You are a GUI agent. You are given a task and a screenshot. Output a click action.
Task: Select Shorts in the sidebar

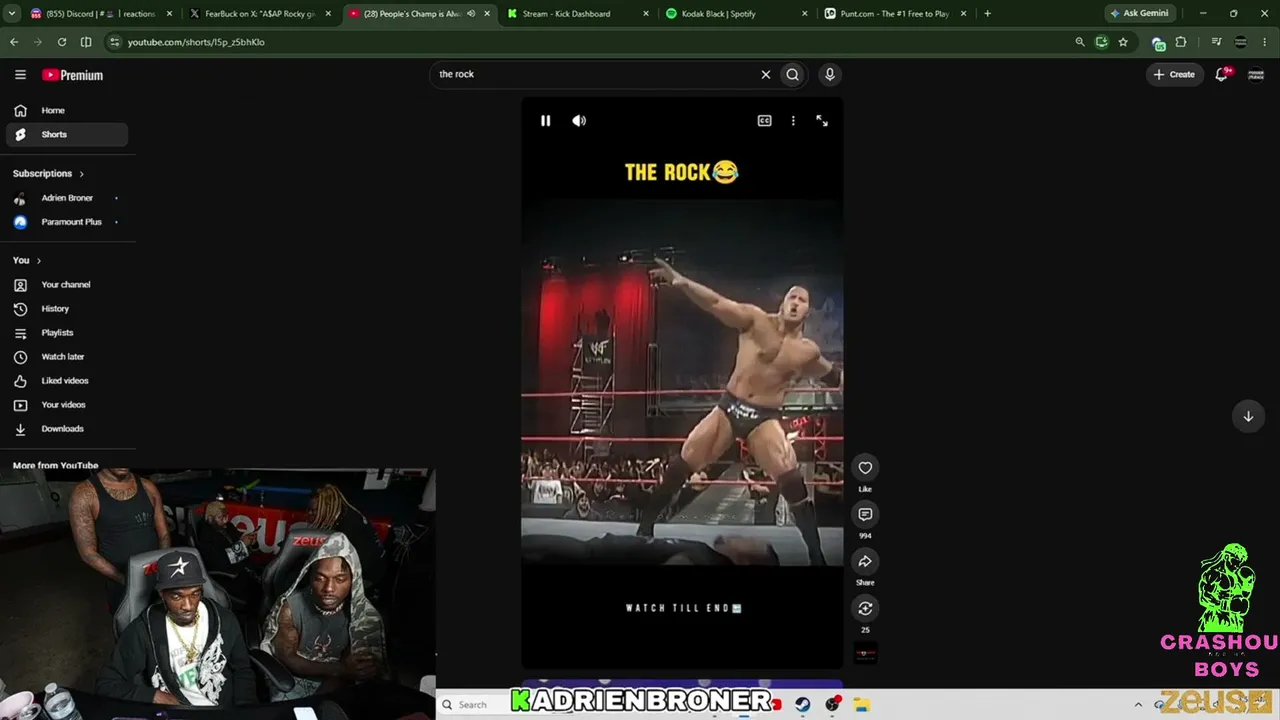pos(67,134)
